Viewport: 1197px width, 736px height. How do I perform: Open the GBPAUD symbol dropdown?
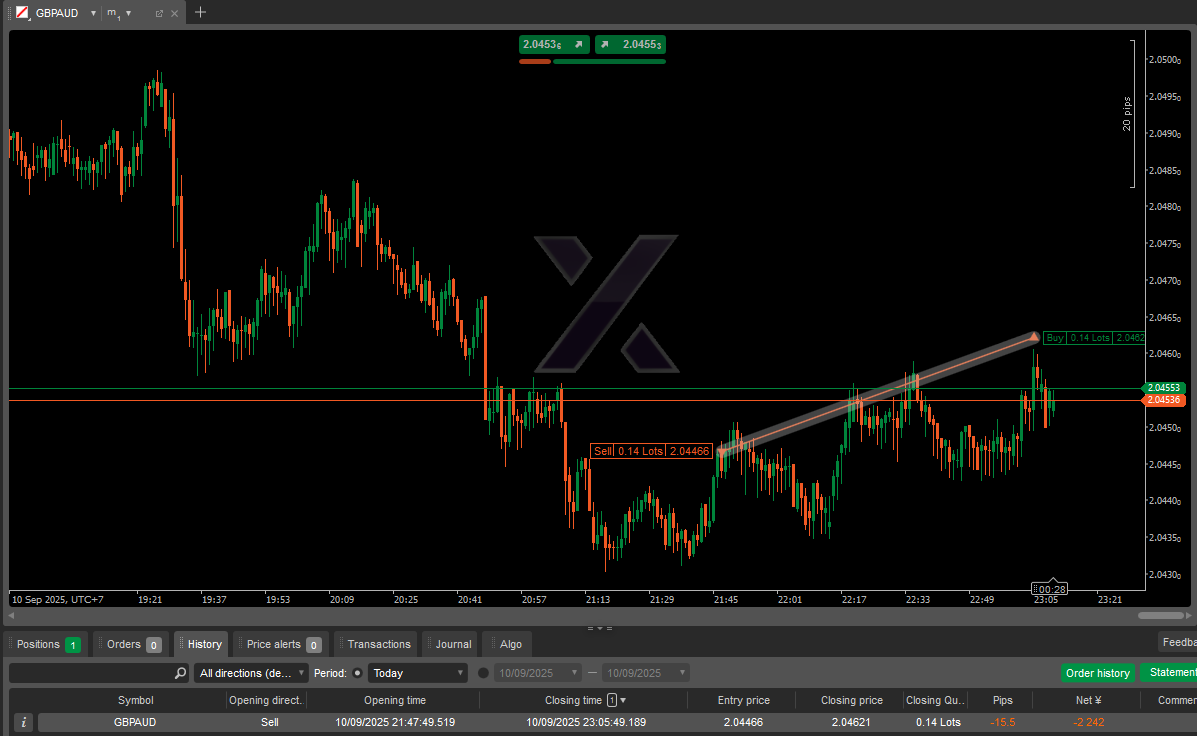click(x=93, y=13)
